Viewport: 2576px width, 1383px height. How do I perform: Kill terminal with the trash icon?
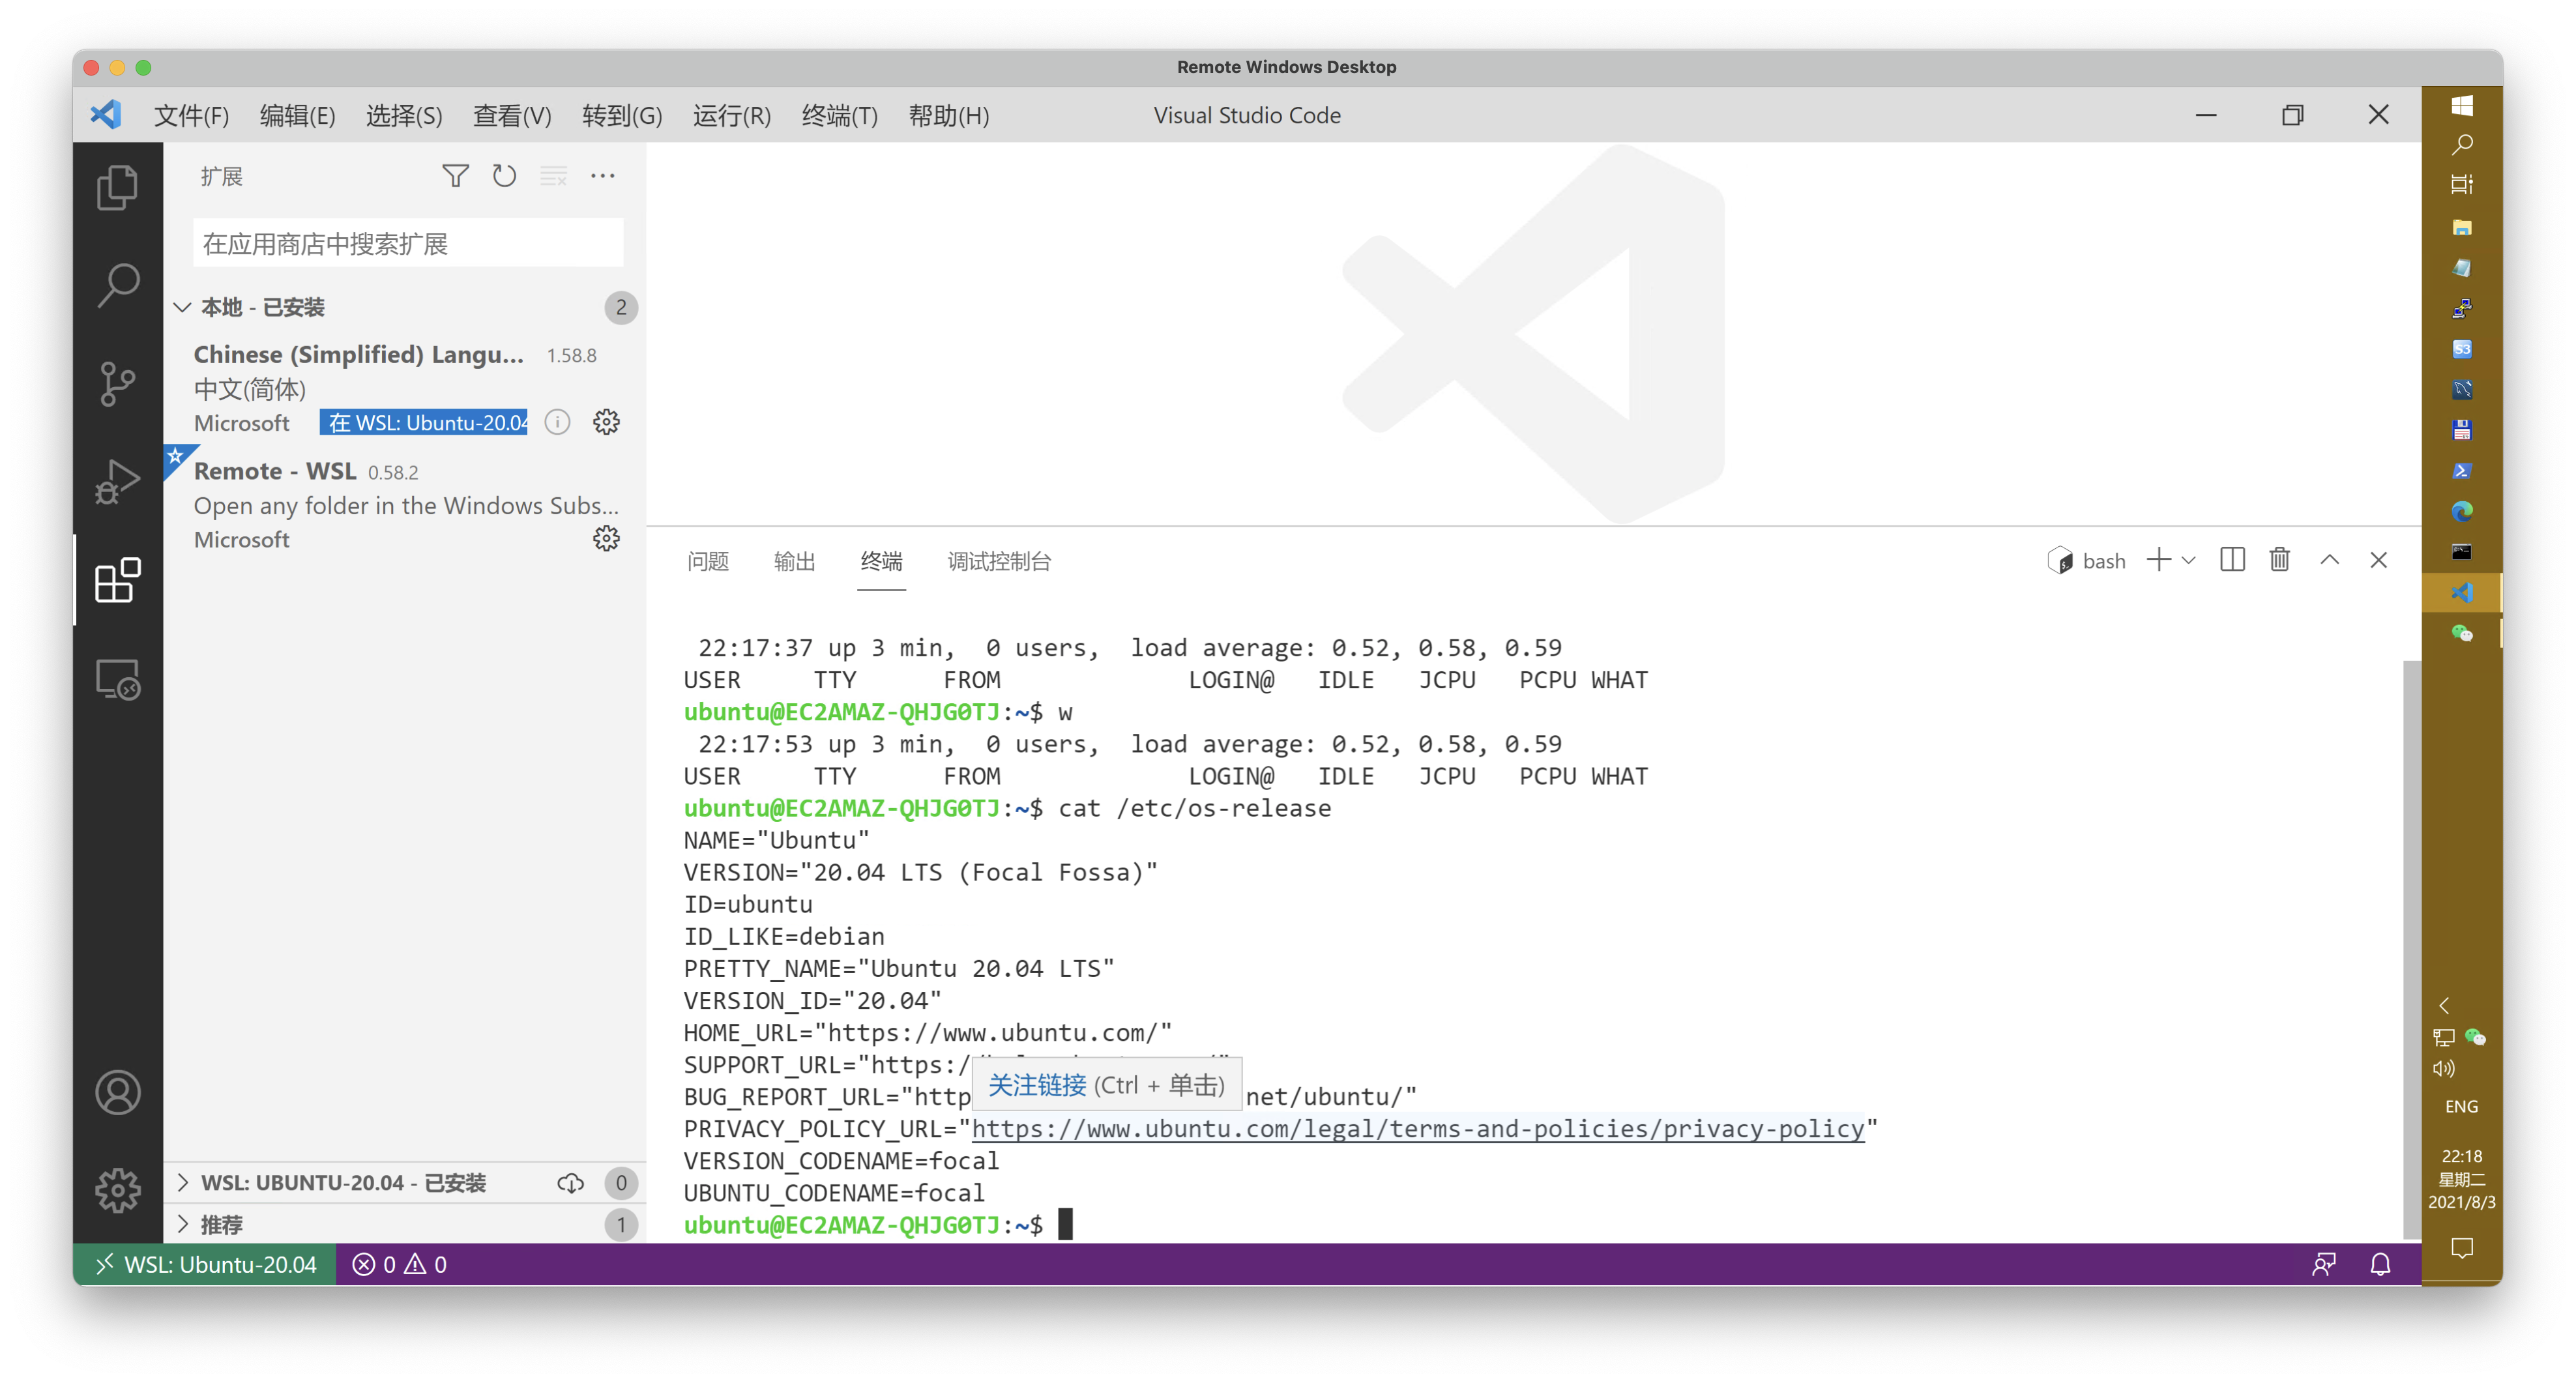pos(2279,560)
